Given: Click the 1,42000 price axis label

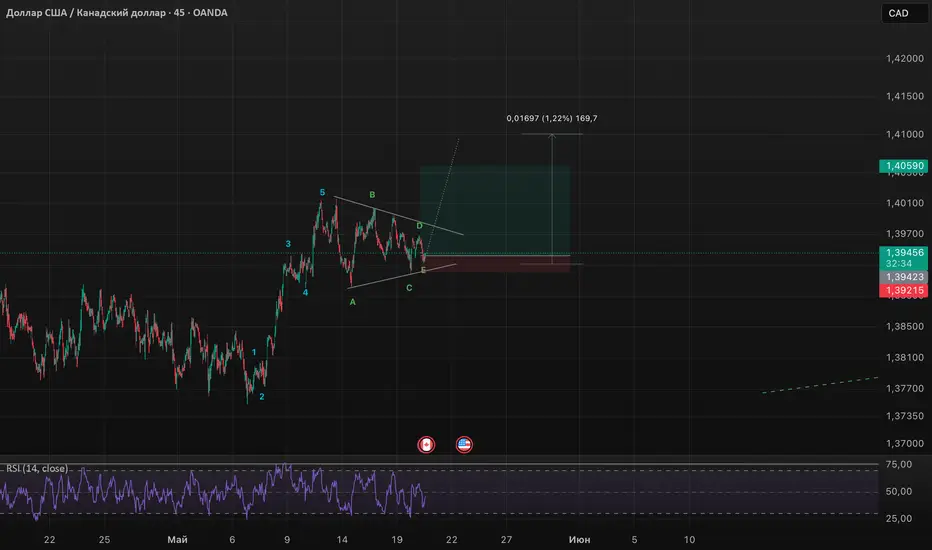Looking at the screenshot, I should coord(905,58).
